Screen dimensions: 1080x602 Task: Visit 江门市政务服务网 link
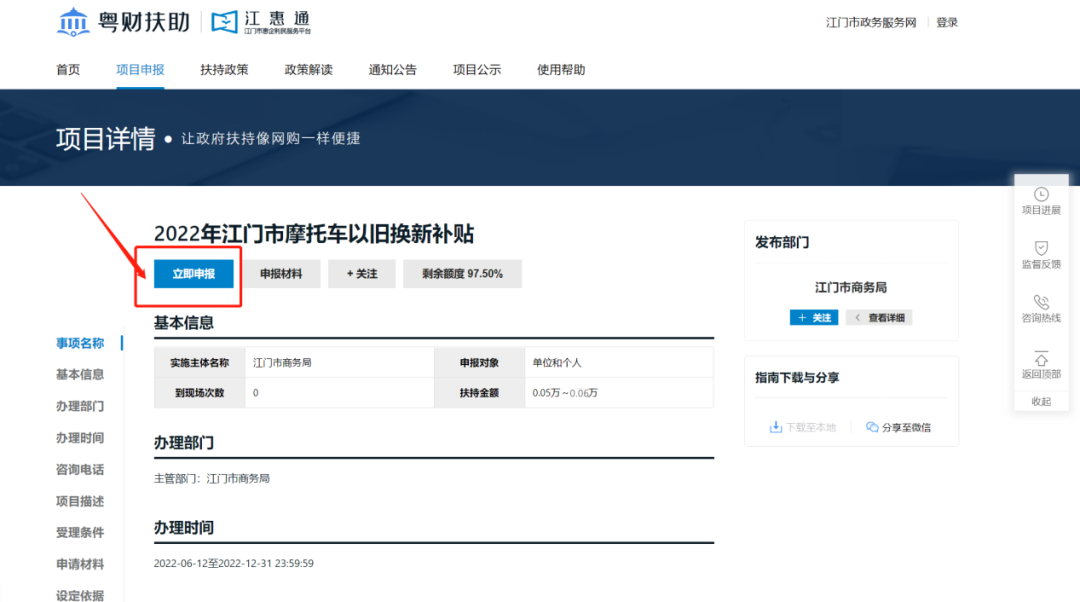pyautogui.click(x=871, y=23)
